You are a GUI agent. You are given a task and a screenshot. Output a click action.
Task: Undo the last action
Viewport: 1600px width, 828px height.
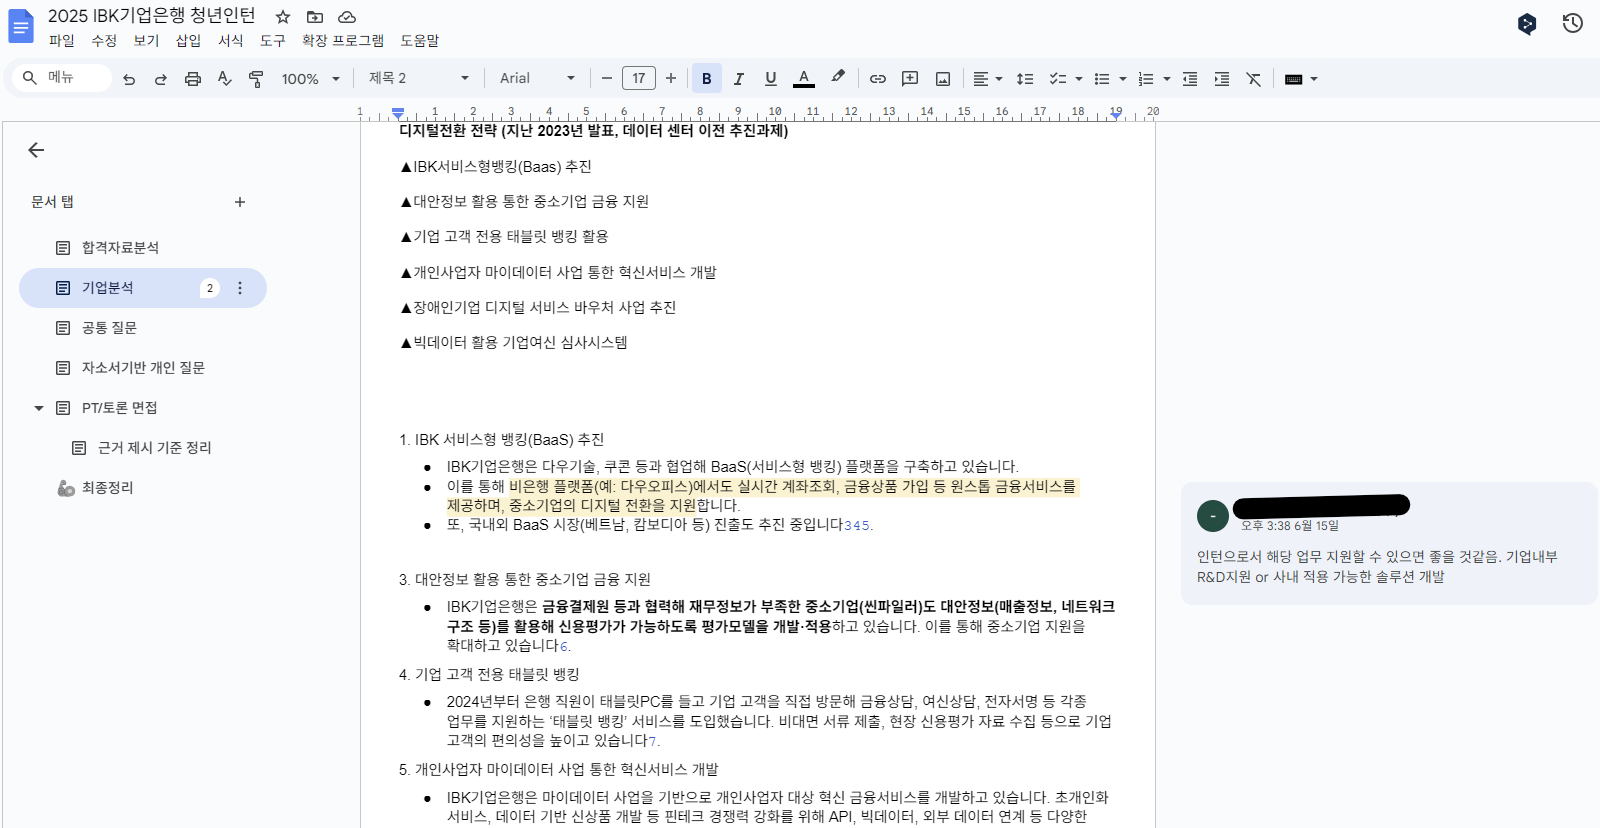(x=129, y=79)
